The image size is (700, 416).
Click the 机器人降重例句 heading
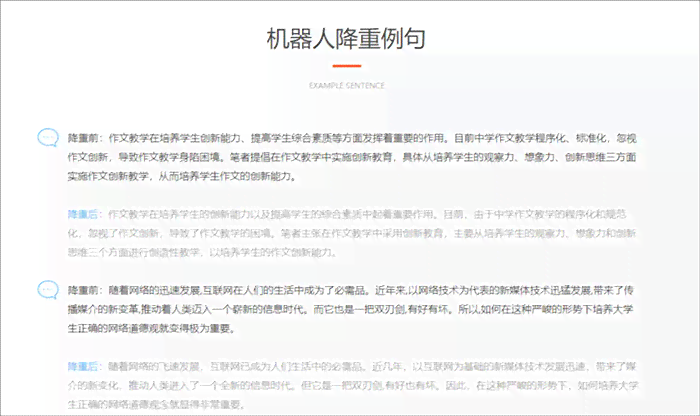[x=346, y=38]
